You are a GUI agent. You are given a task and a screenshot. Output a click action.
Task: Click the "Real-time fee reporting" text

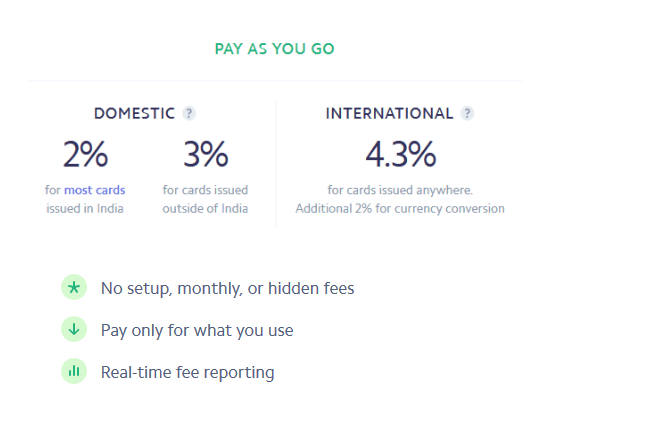[x=187, y=372]
